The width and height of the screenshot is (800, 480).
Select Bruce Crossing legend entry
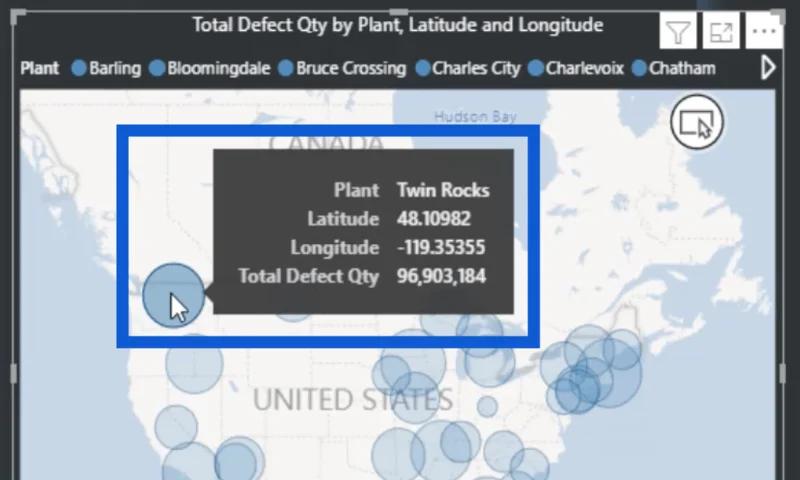[x=342, y=68]
